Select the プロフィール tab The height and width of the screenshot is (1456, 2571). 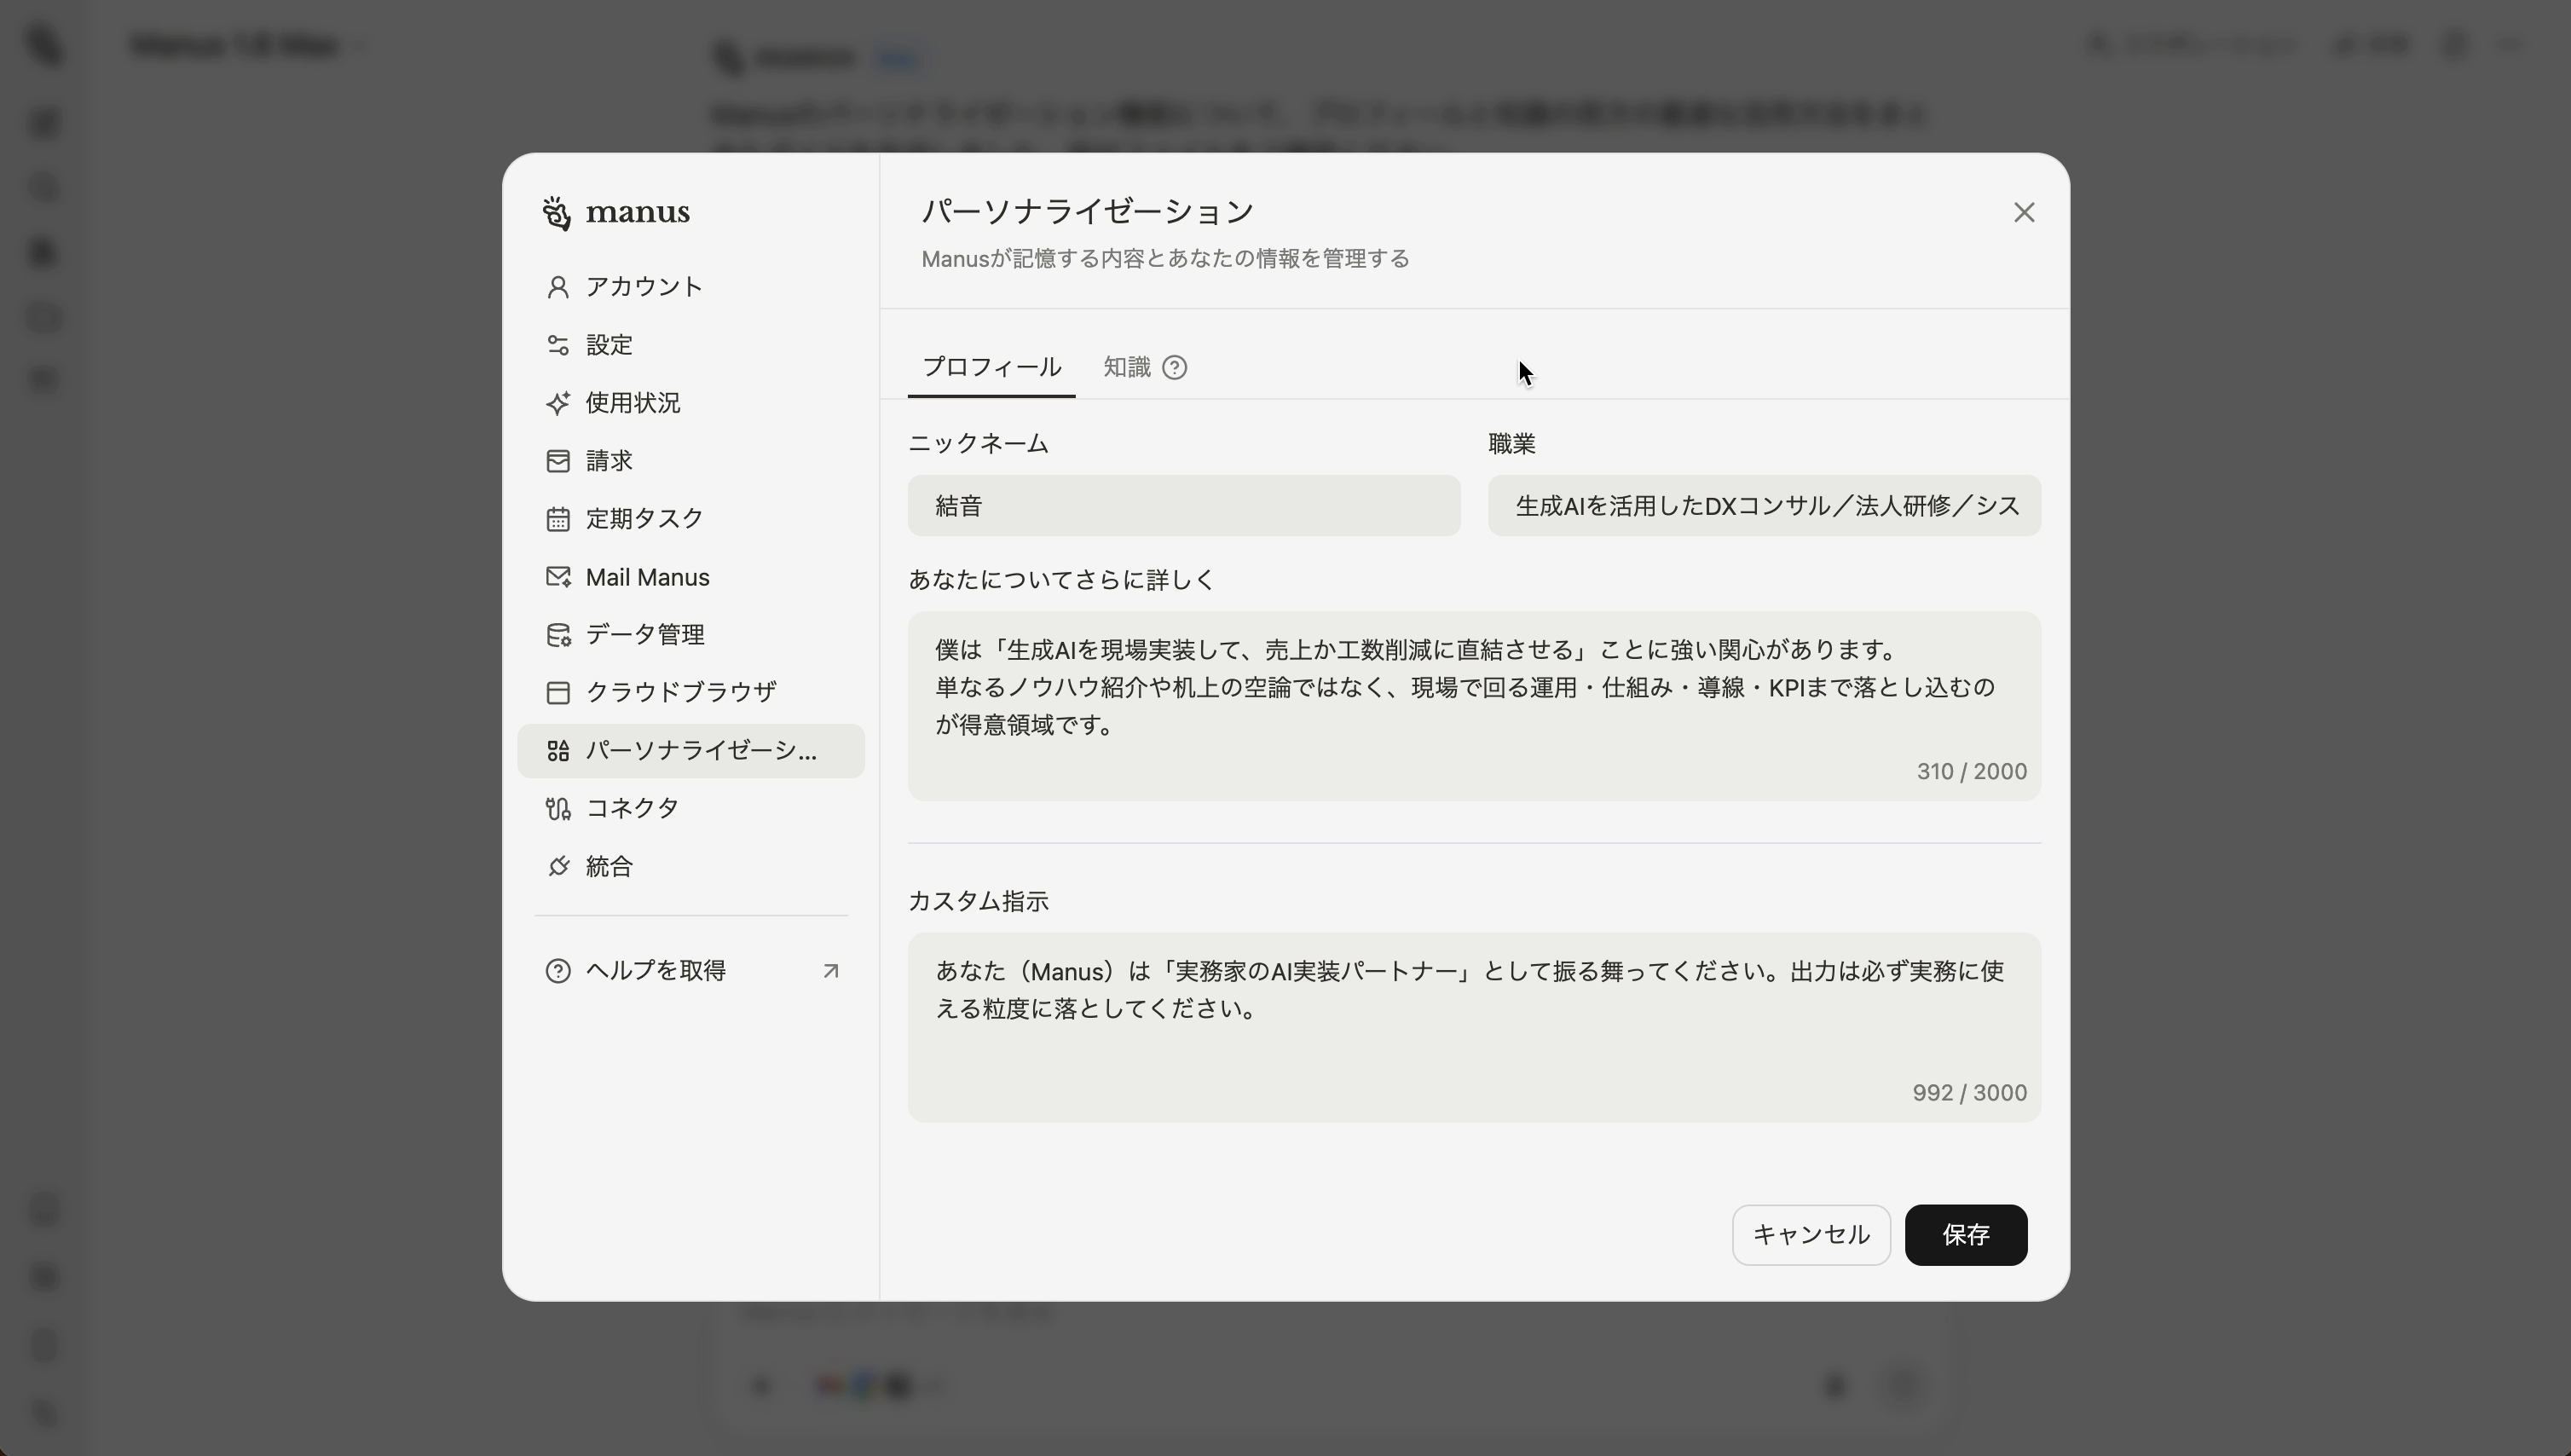[x=991, y=367]
